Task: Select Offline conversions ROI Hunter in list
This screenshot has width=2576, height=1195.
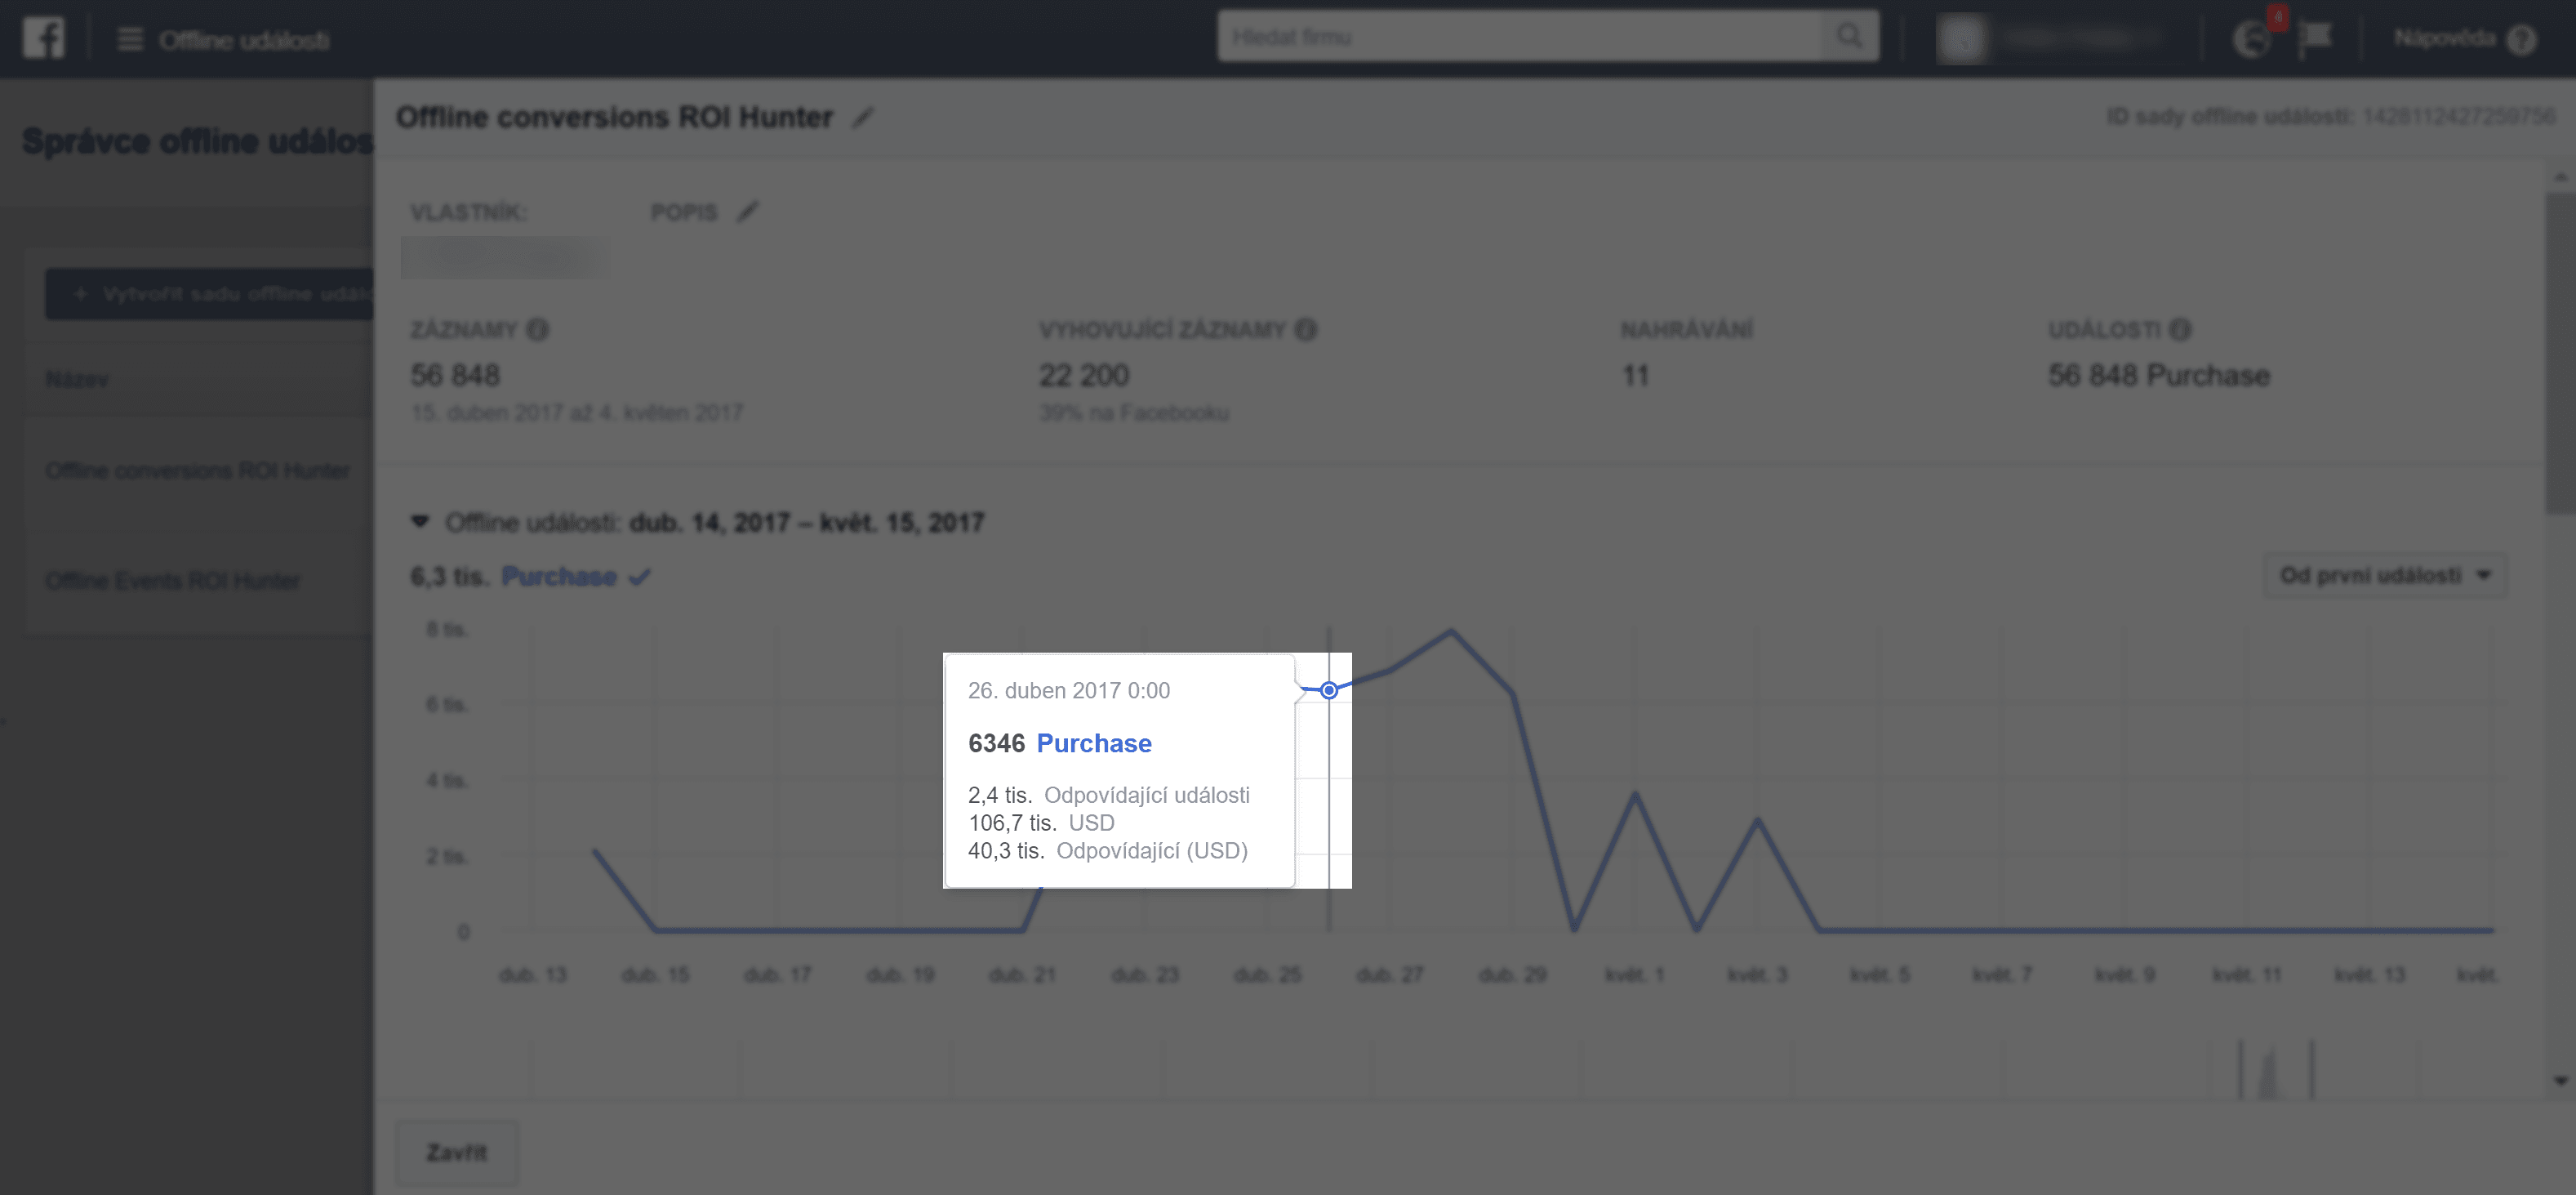Action: click(197, 470)
